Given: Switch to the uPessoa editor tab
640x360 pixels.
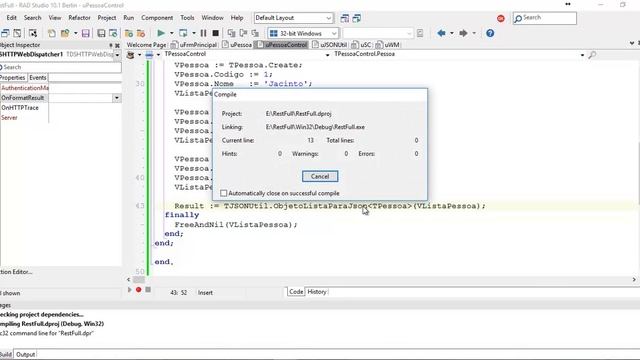Looking at the screenshot, I should (x=237, y=45).
